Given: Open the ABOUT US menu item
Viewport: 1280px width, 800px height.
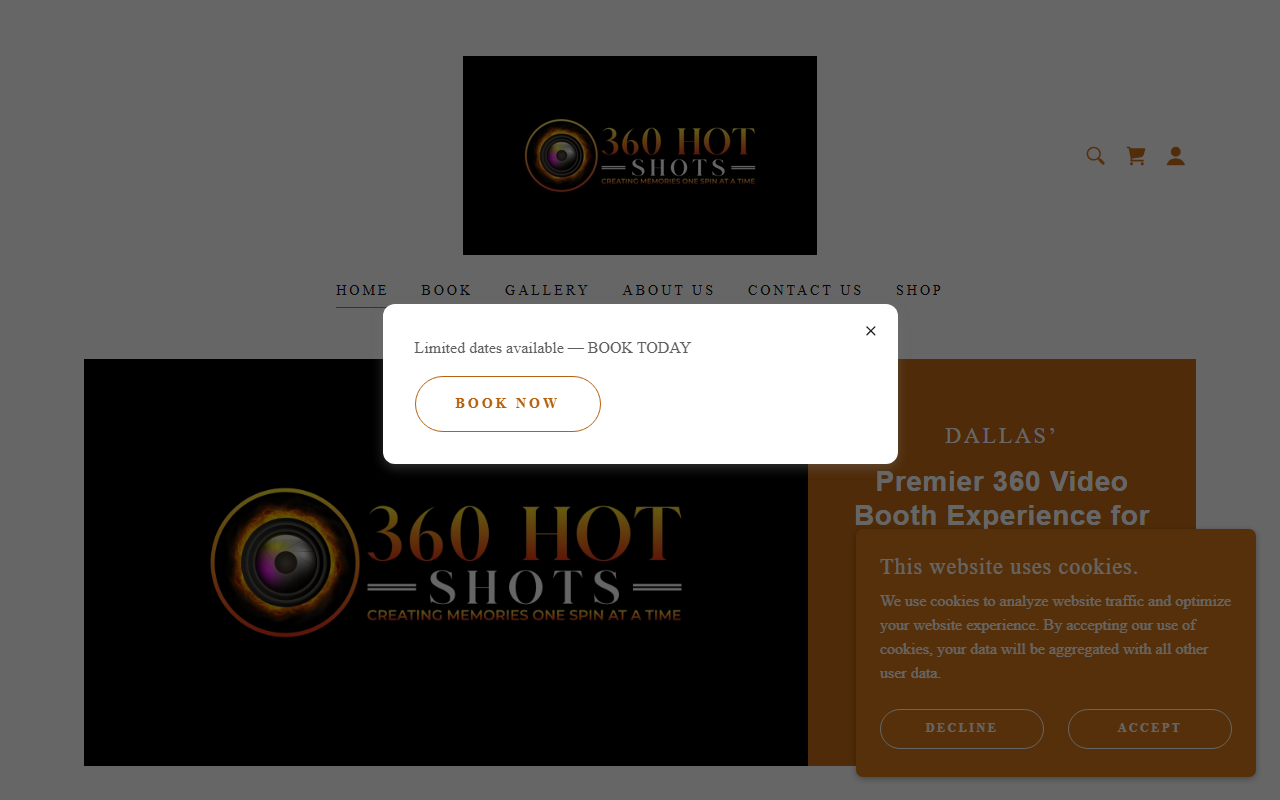Looking at the screenshot, I should [669, 290].
